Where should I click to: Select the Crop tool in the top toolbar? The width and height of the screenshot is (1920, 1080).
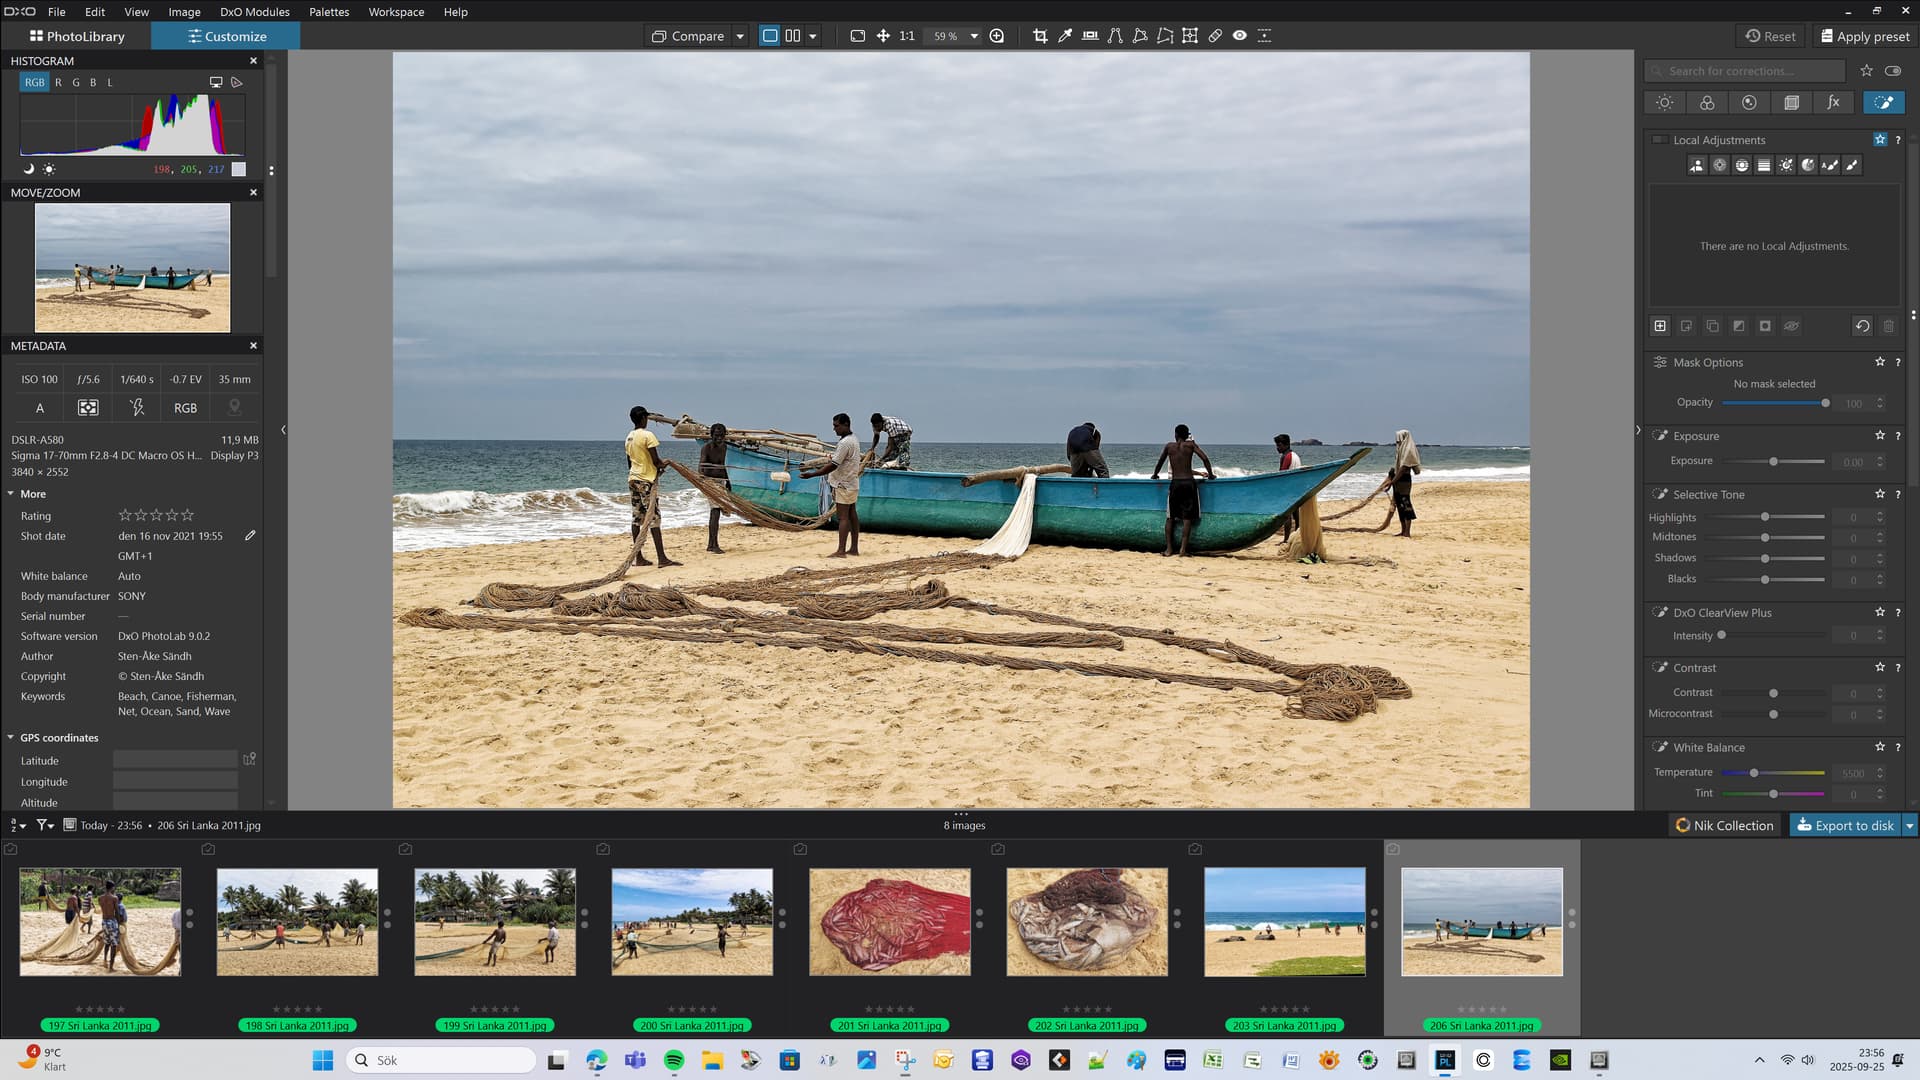1040,36
